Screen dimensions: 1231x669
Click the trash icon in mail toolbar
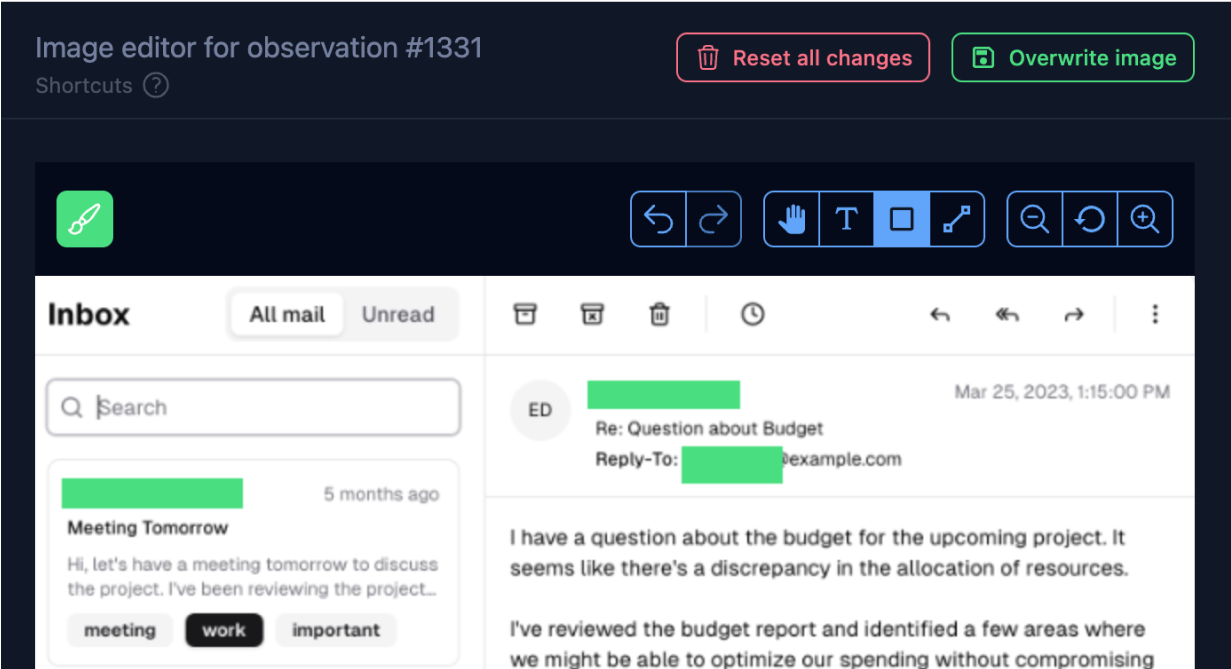659,315
